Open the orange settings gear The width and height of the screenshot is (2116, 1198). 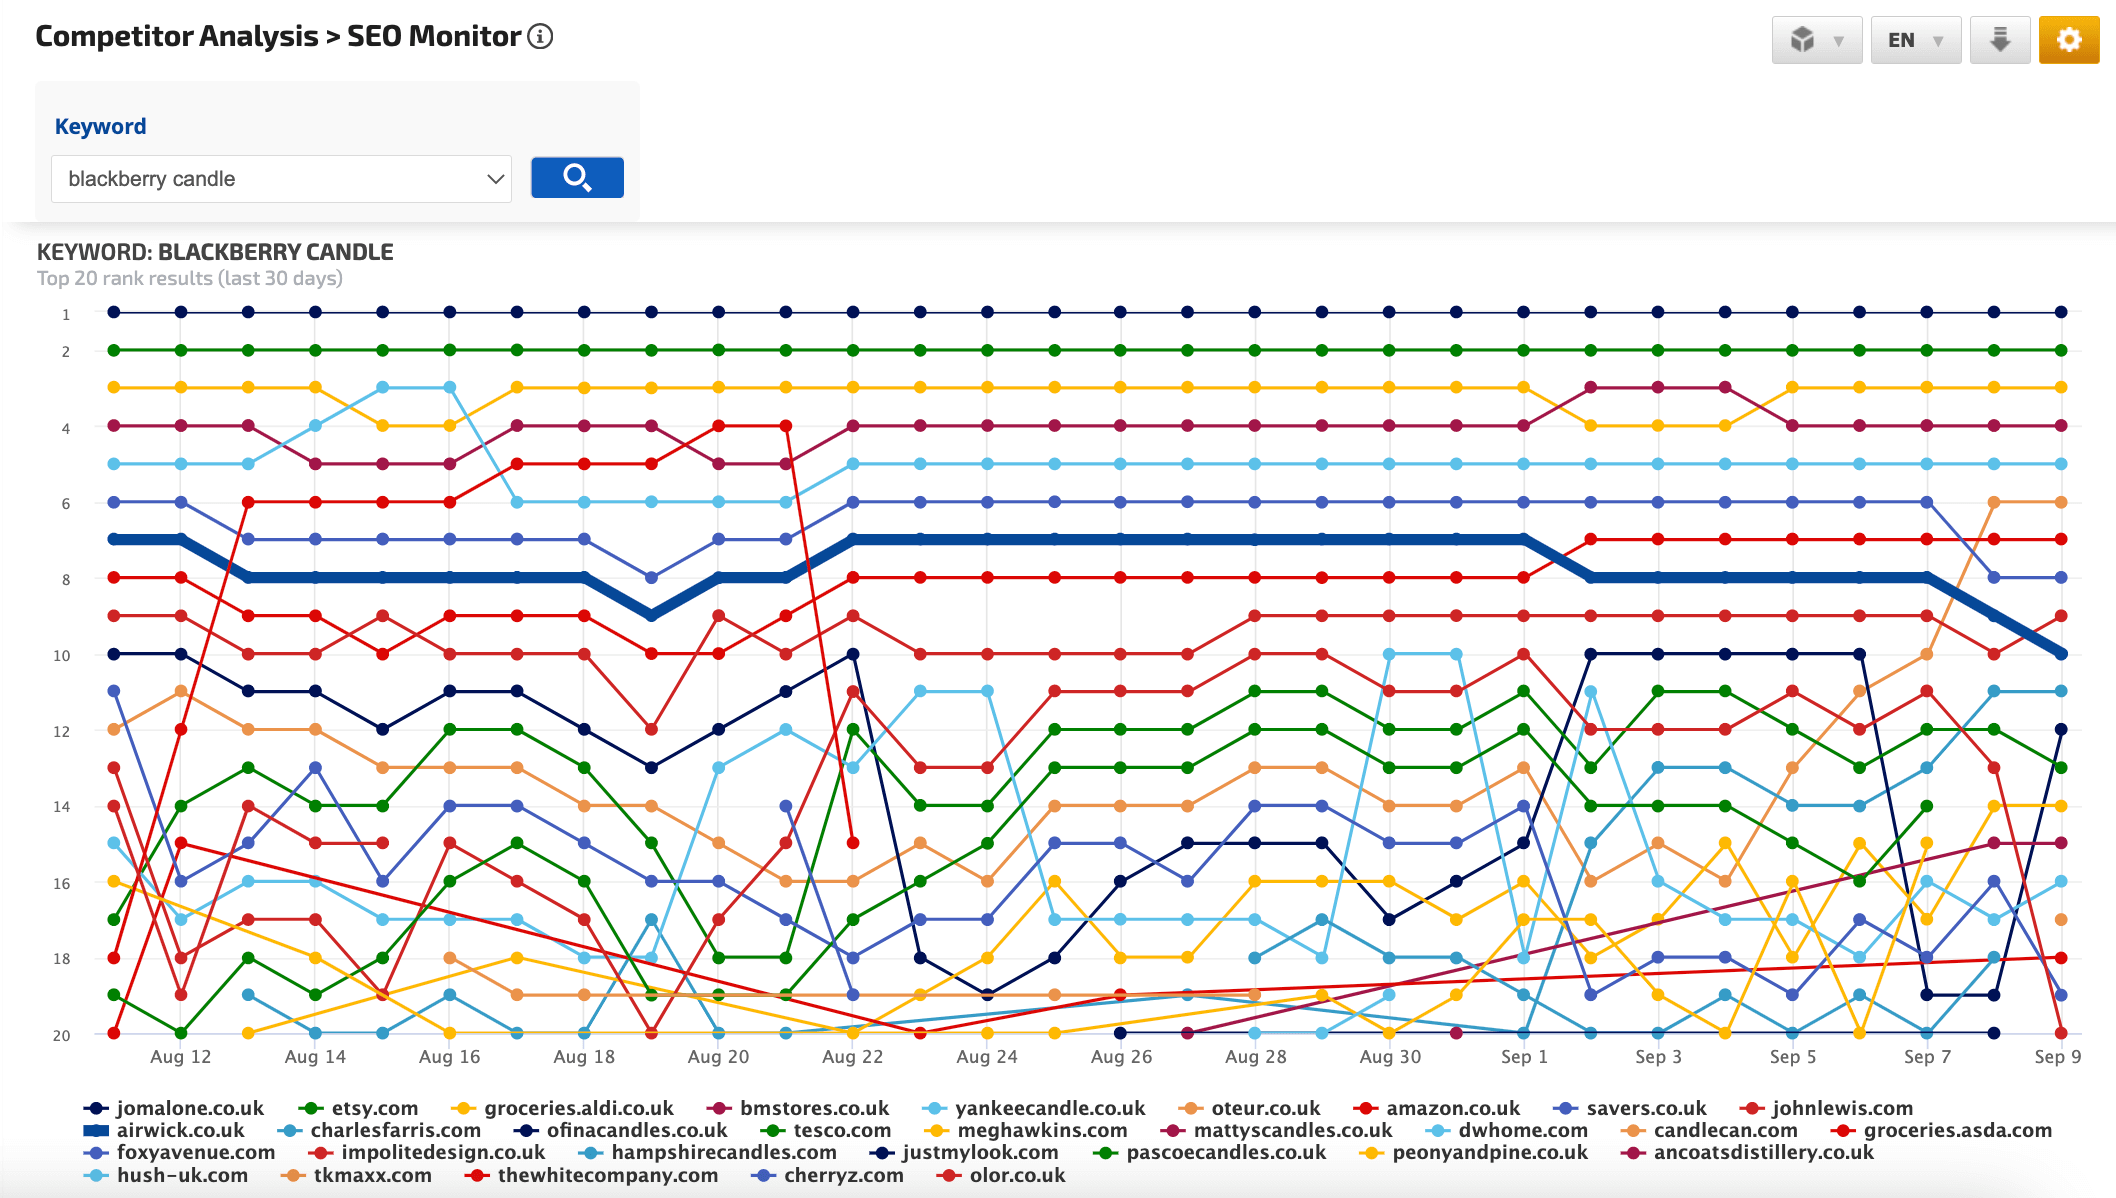tap(2069, 40)
